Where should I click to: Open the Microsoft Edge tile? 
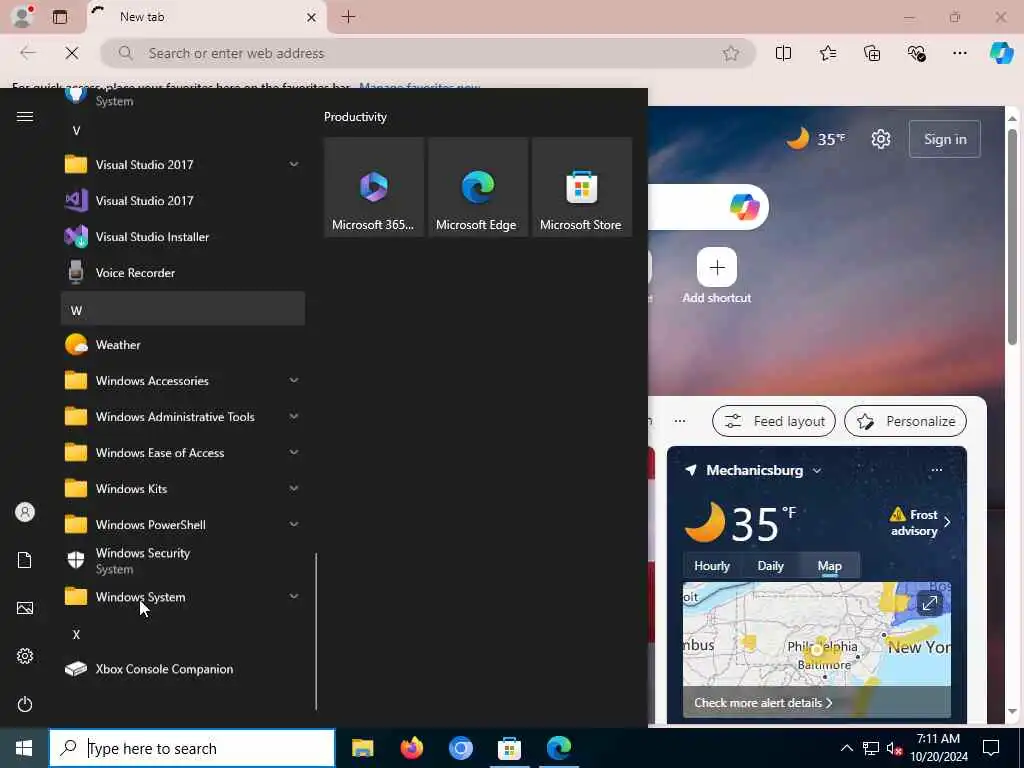point(477,187)
